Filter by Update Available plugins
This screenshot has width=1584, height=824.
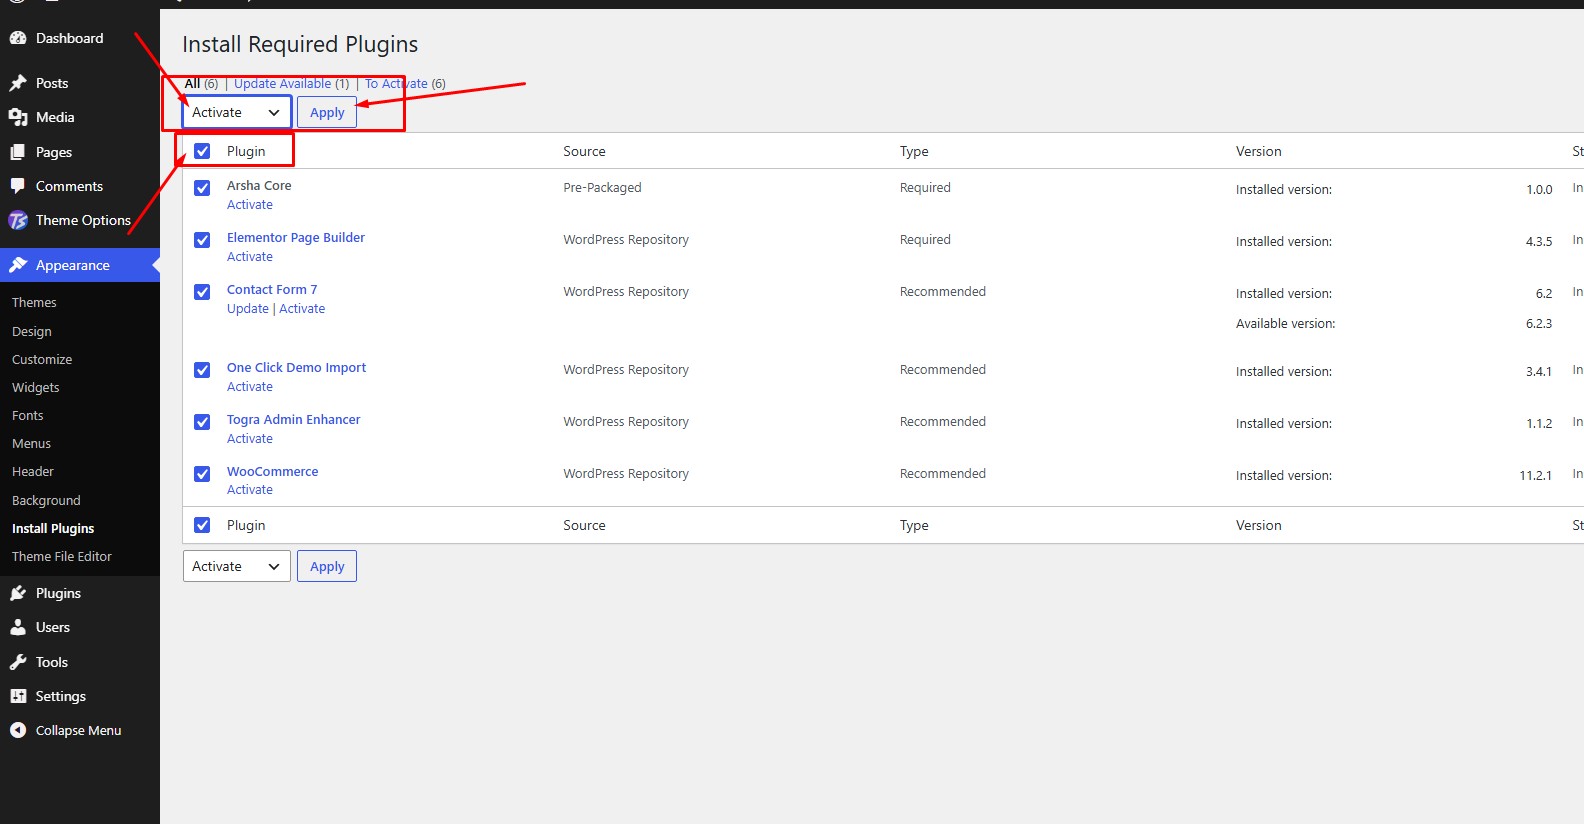pos(283,84)
